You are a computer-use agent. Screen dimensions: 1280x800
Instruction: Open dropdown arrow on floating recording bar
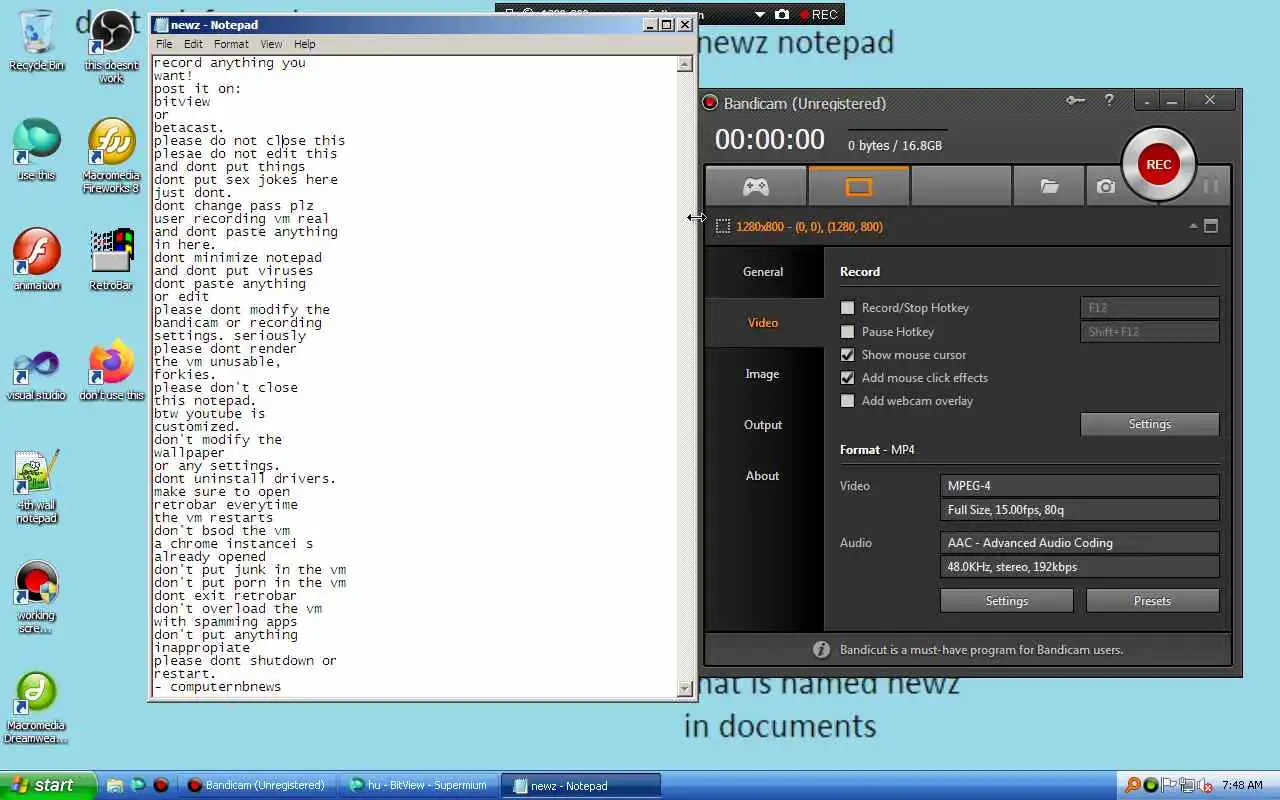coord(760,15)
